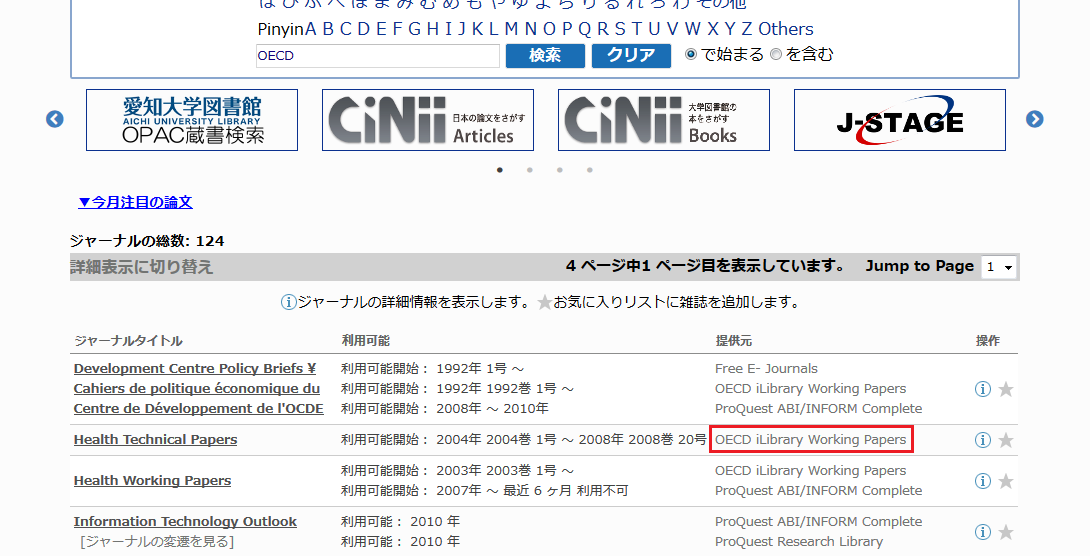Browse titles by Pinyin letter B
This screenshot has width=1090, height=556.
pos(328,29)
